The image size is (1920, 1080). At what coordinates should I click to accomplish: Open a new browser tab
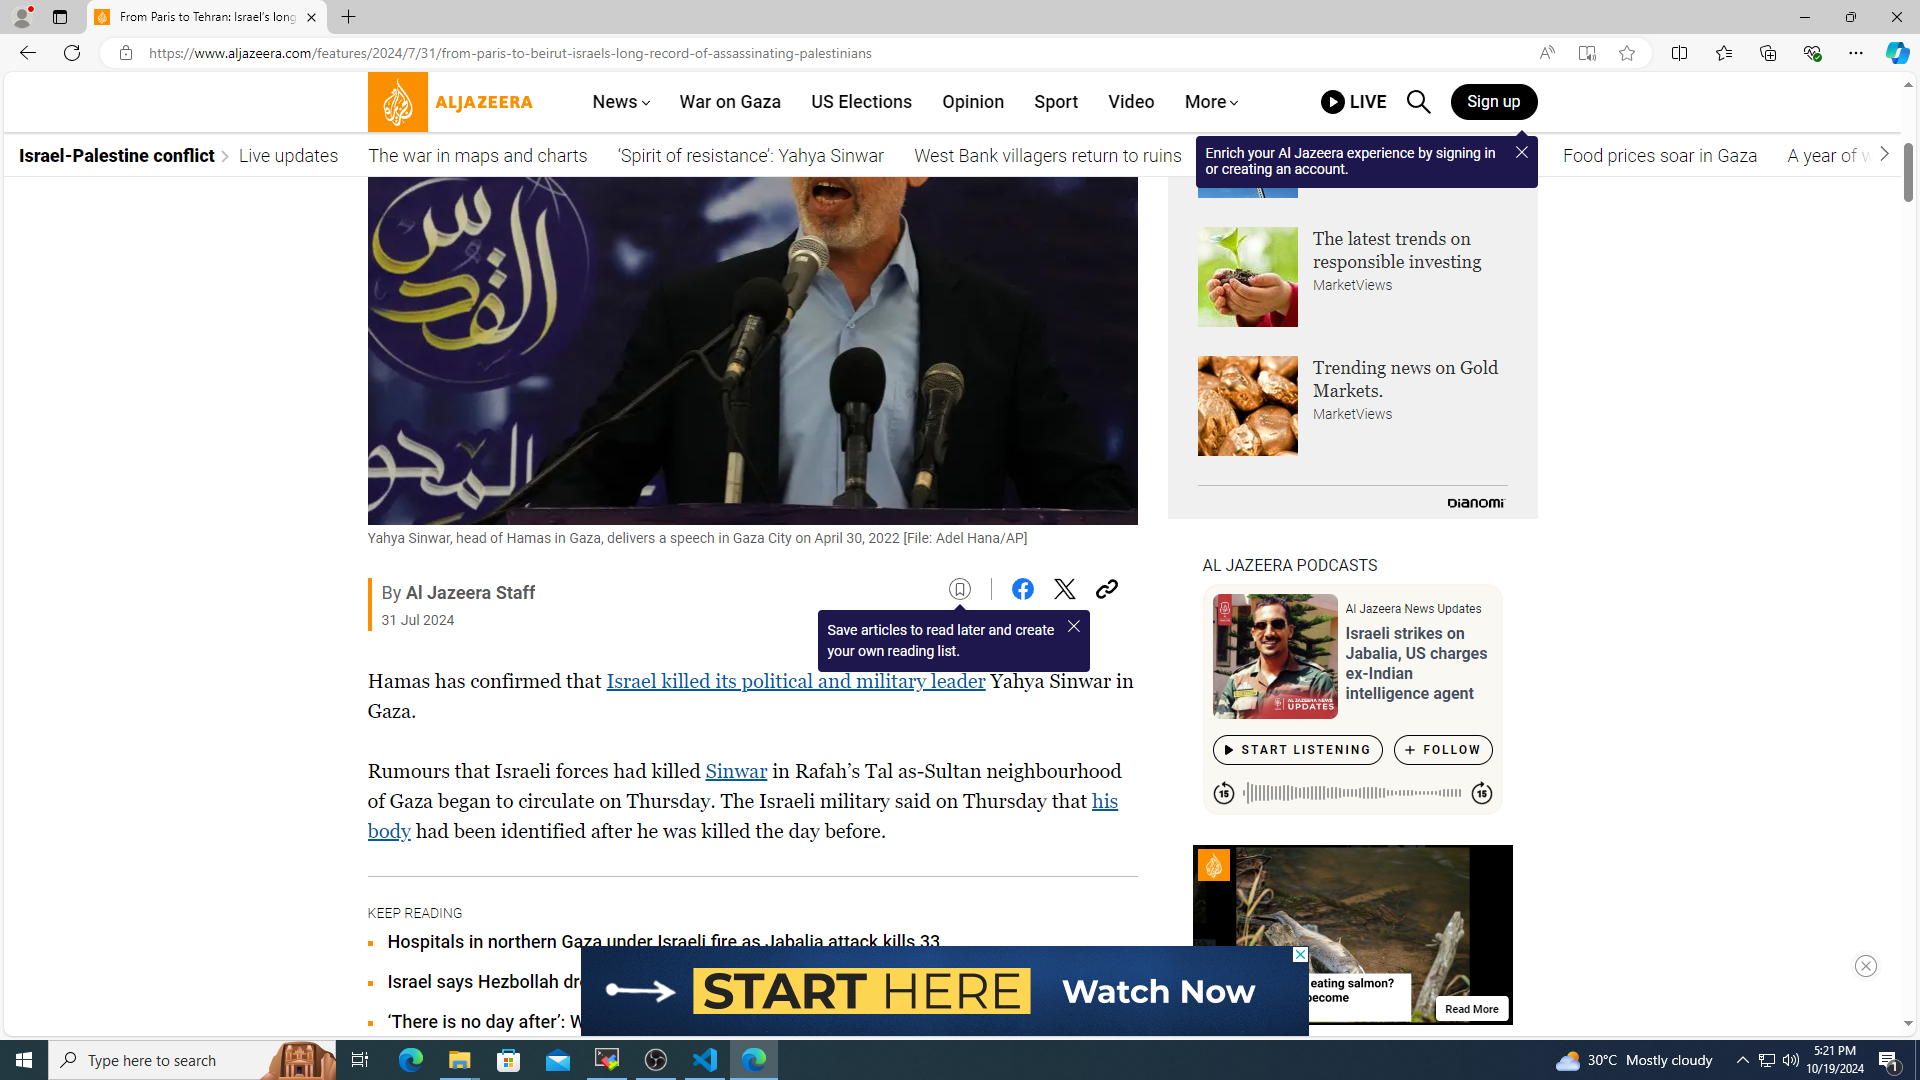(x=348, y=17)
